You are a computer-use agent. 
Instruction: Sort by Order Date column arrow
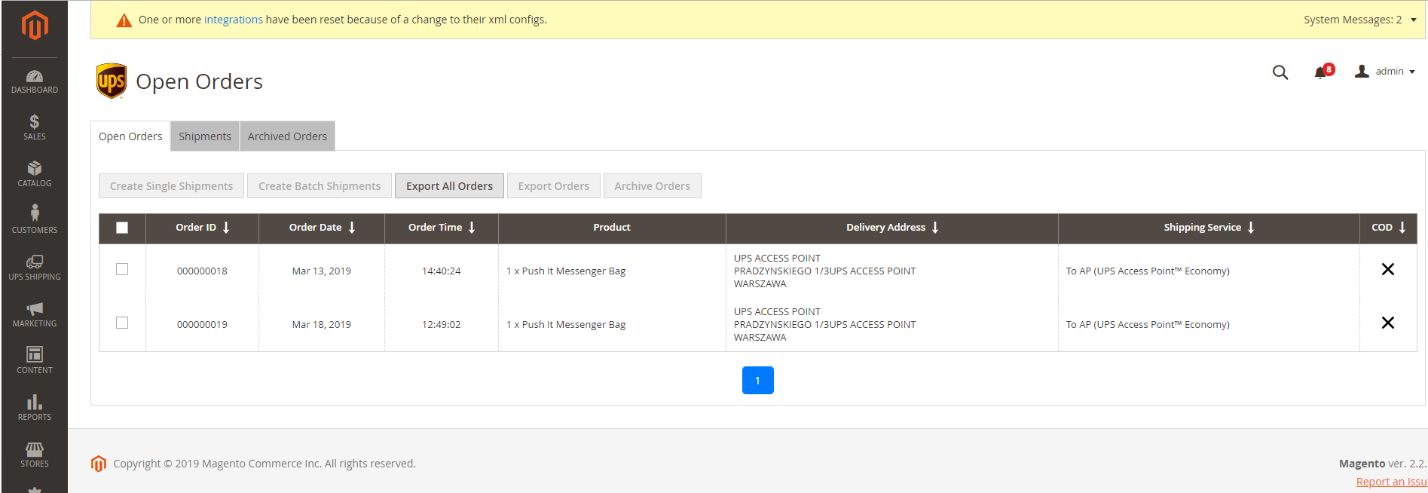(352, 228)
